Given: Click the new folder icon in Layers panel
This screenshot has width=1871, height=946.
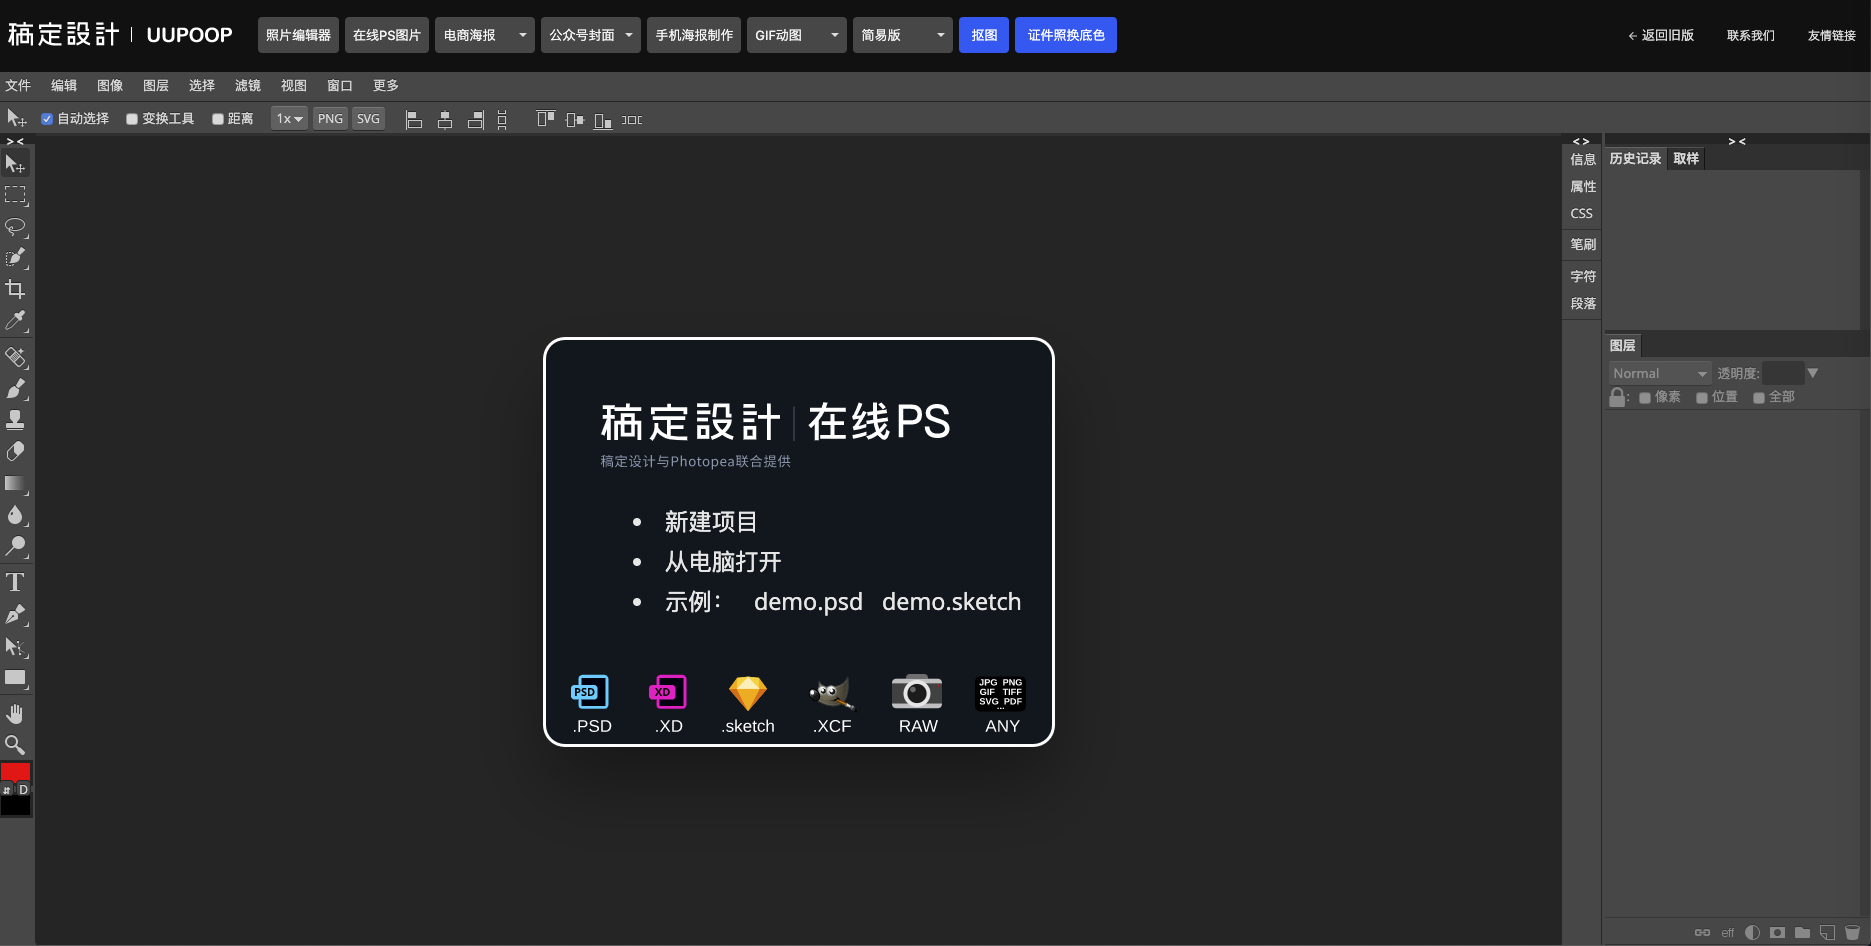Looking at the screenshot, I should point(1802,933).
